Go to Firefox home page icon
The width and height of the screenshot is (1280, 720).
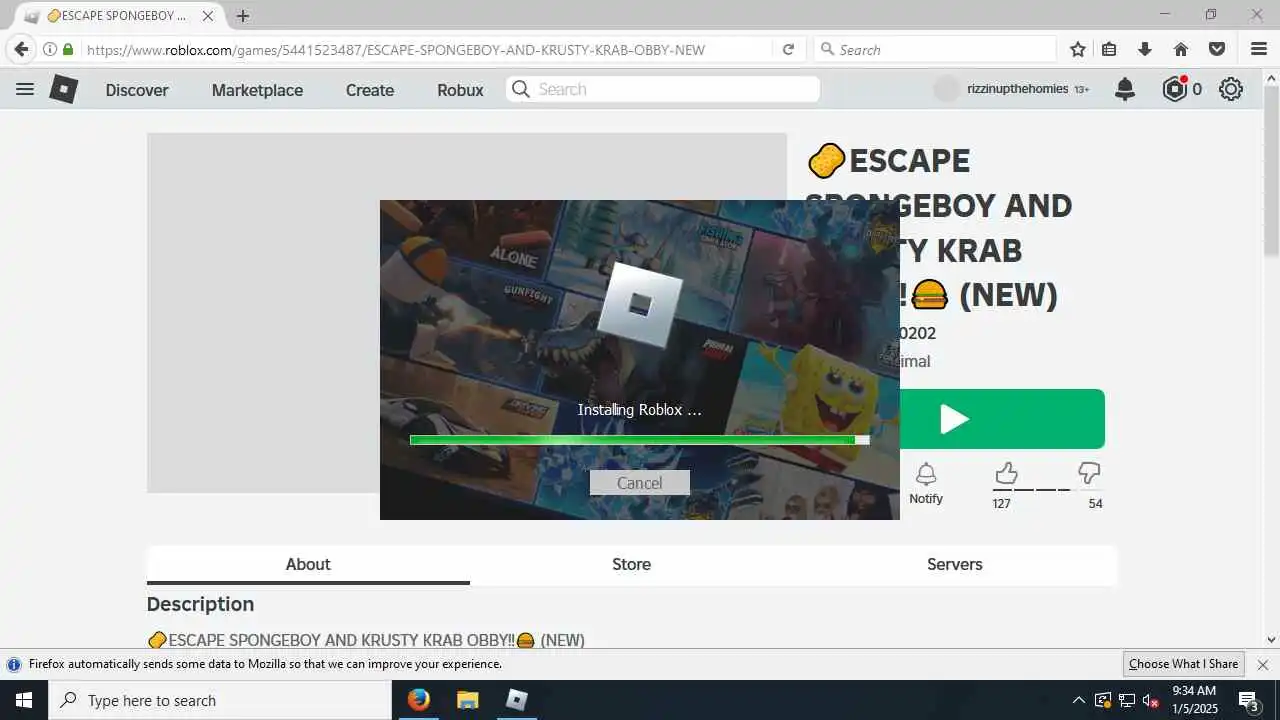pyautogui.click(x=1181, y=49)
